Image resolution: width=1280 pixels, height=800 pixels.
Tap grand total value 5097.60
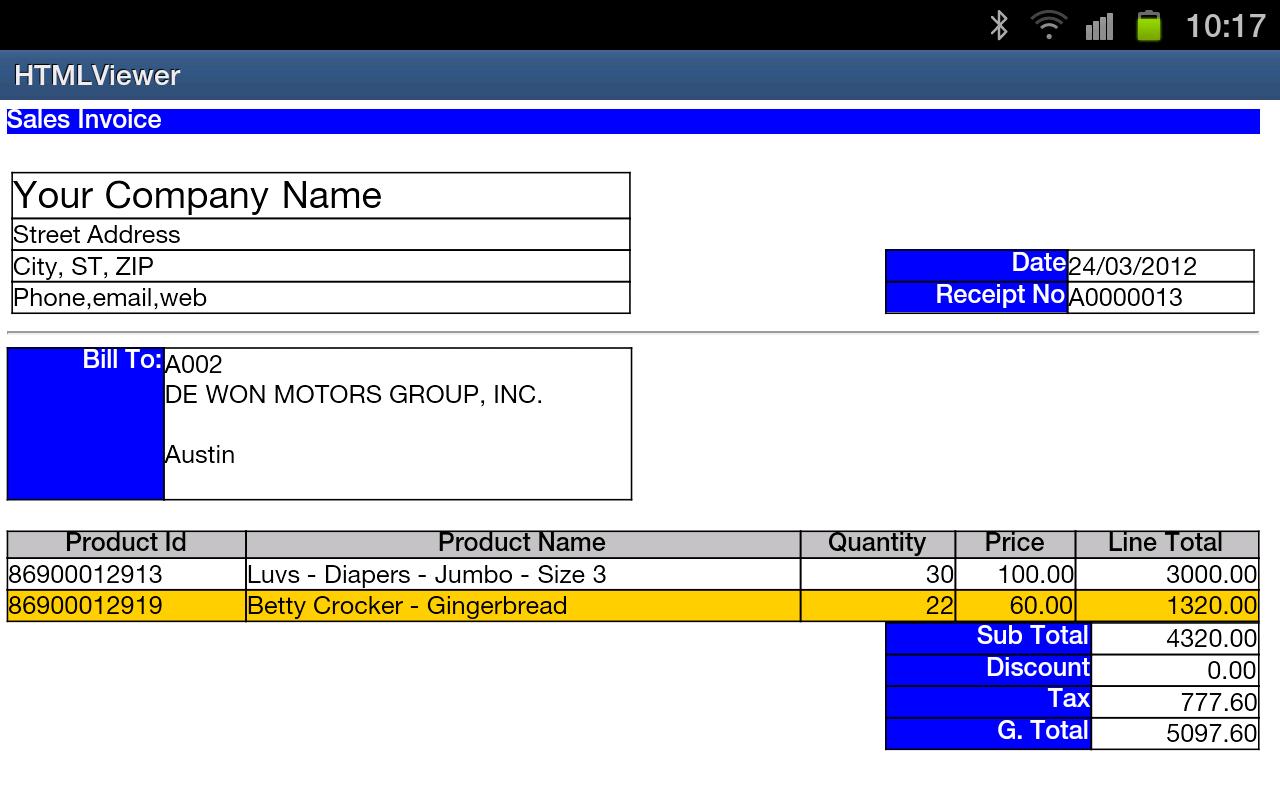tap(1211, 734)
